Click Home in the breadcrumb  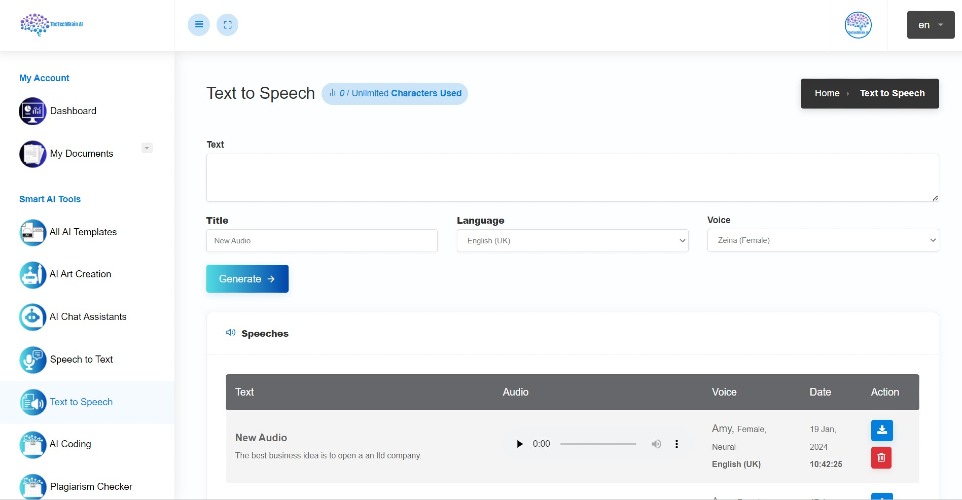[826, 93]
